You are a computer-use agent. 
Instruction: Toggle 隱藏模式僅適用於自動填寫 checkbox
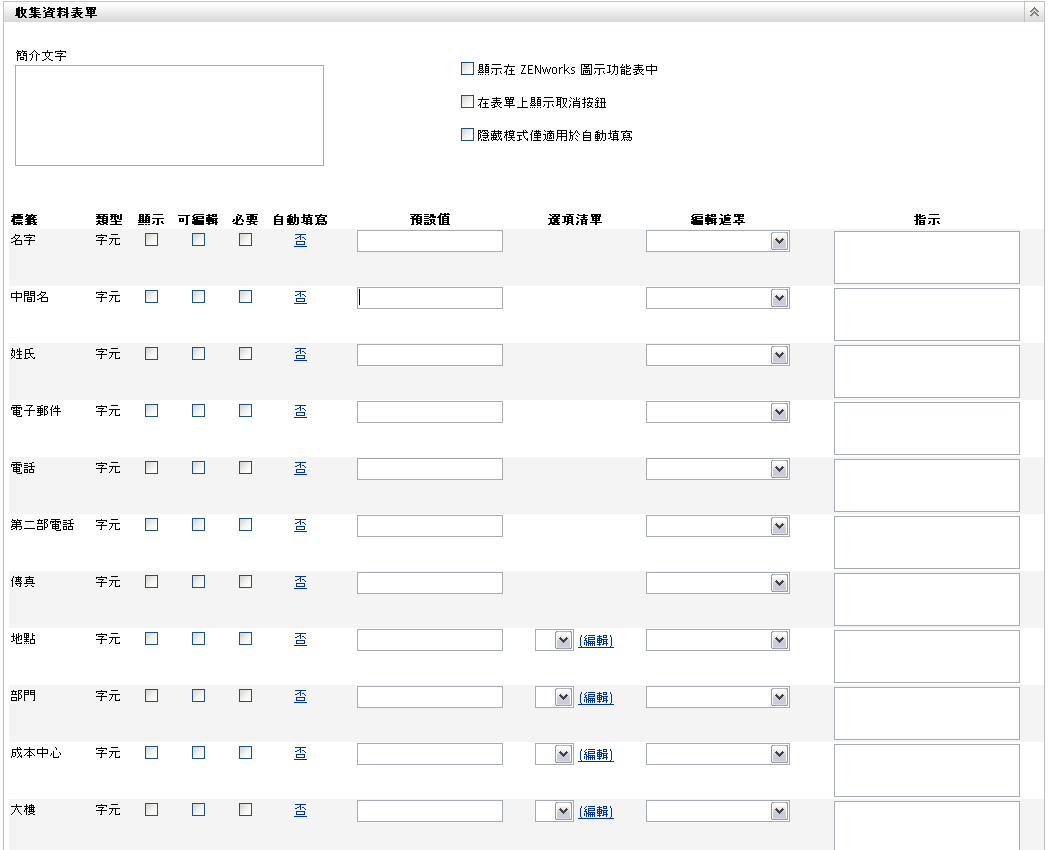tap(467, 134)
